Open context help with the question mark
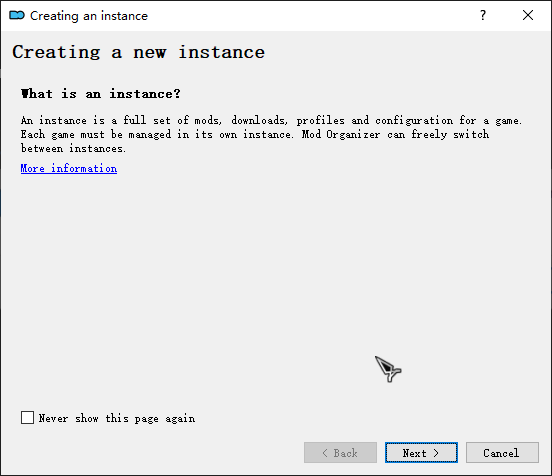This screenshot has width=552, height=476. pos(483,15)
